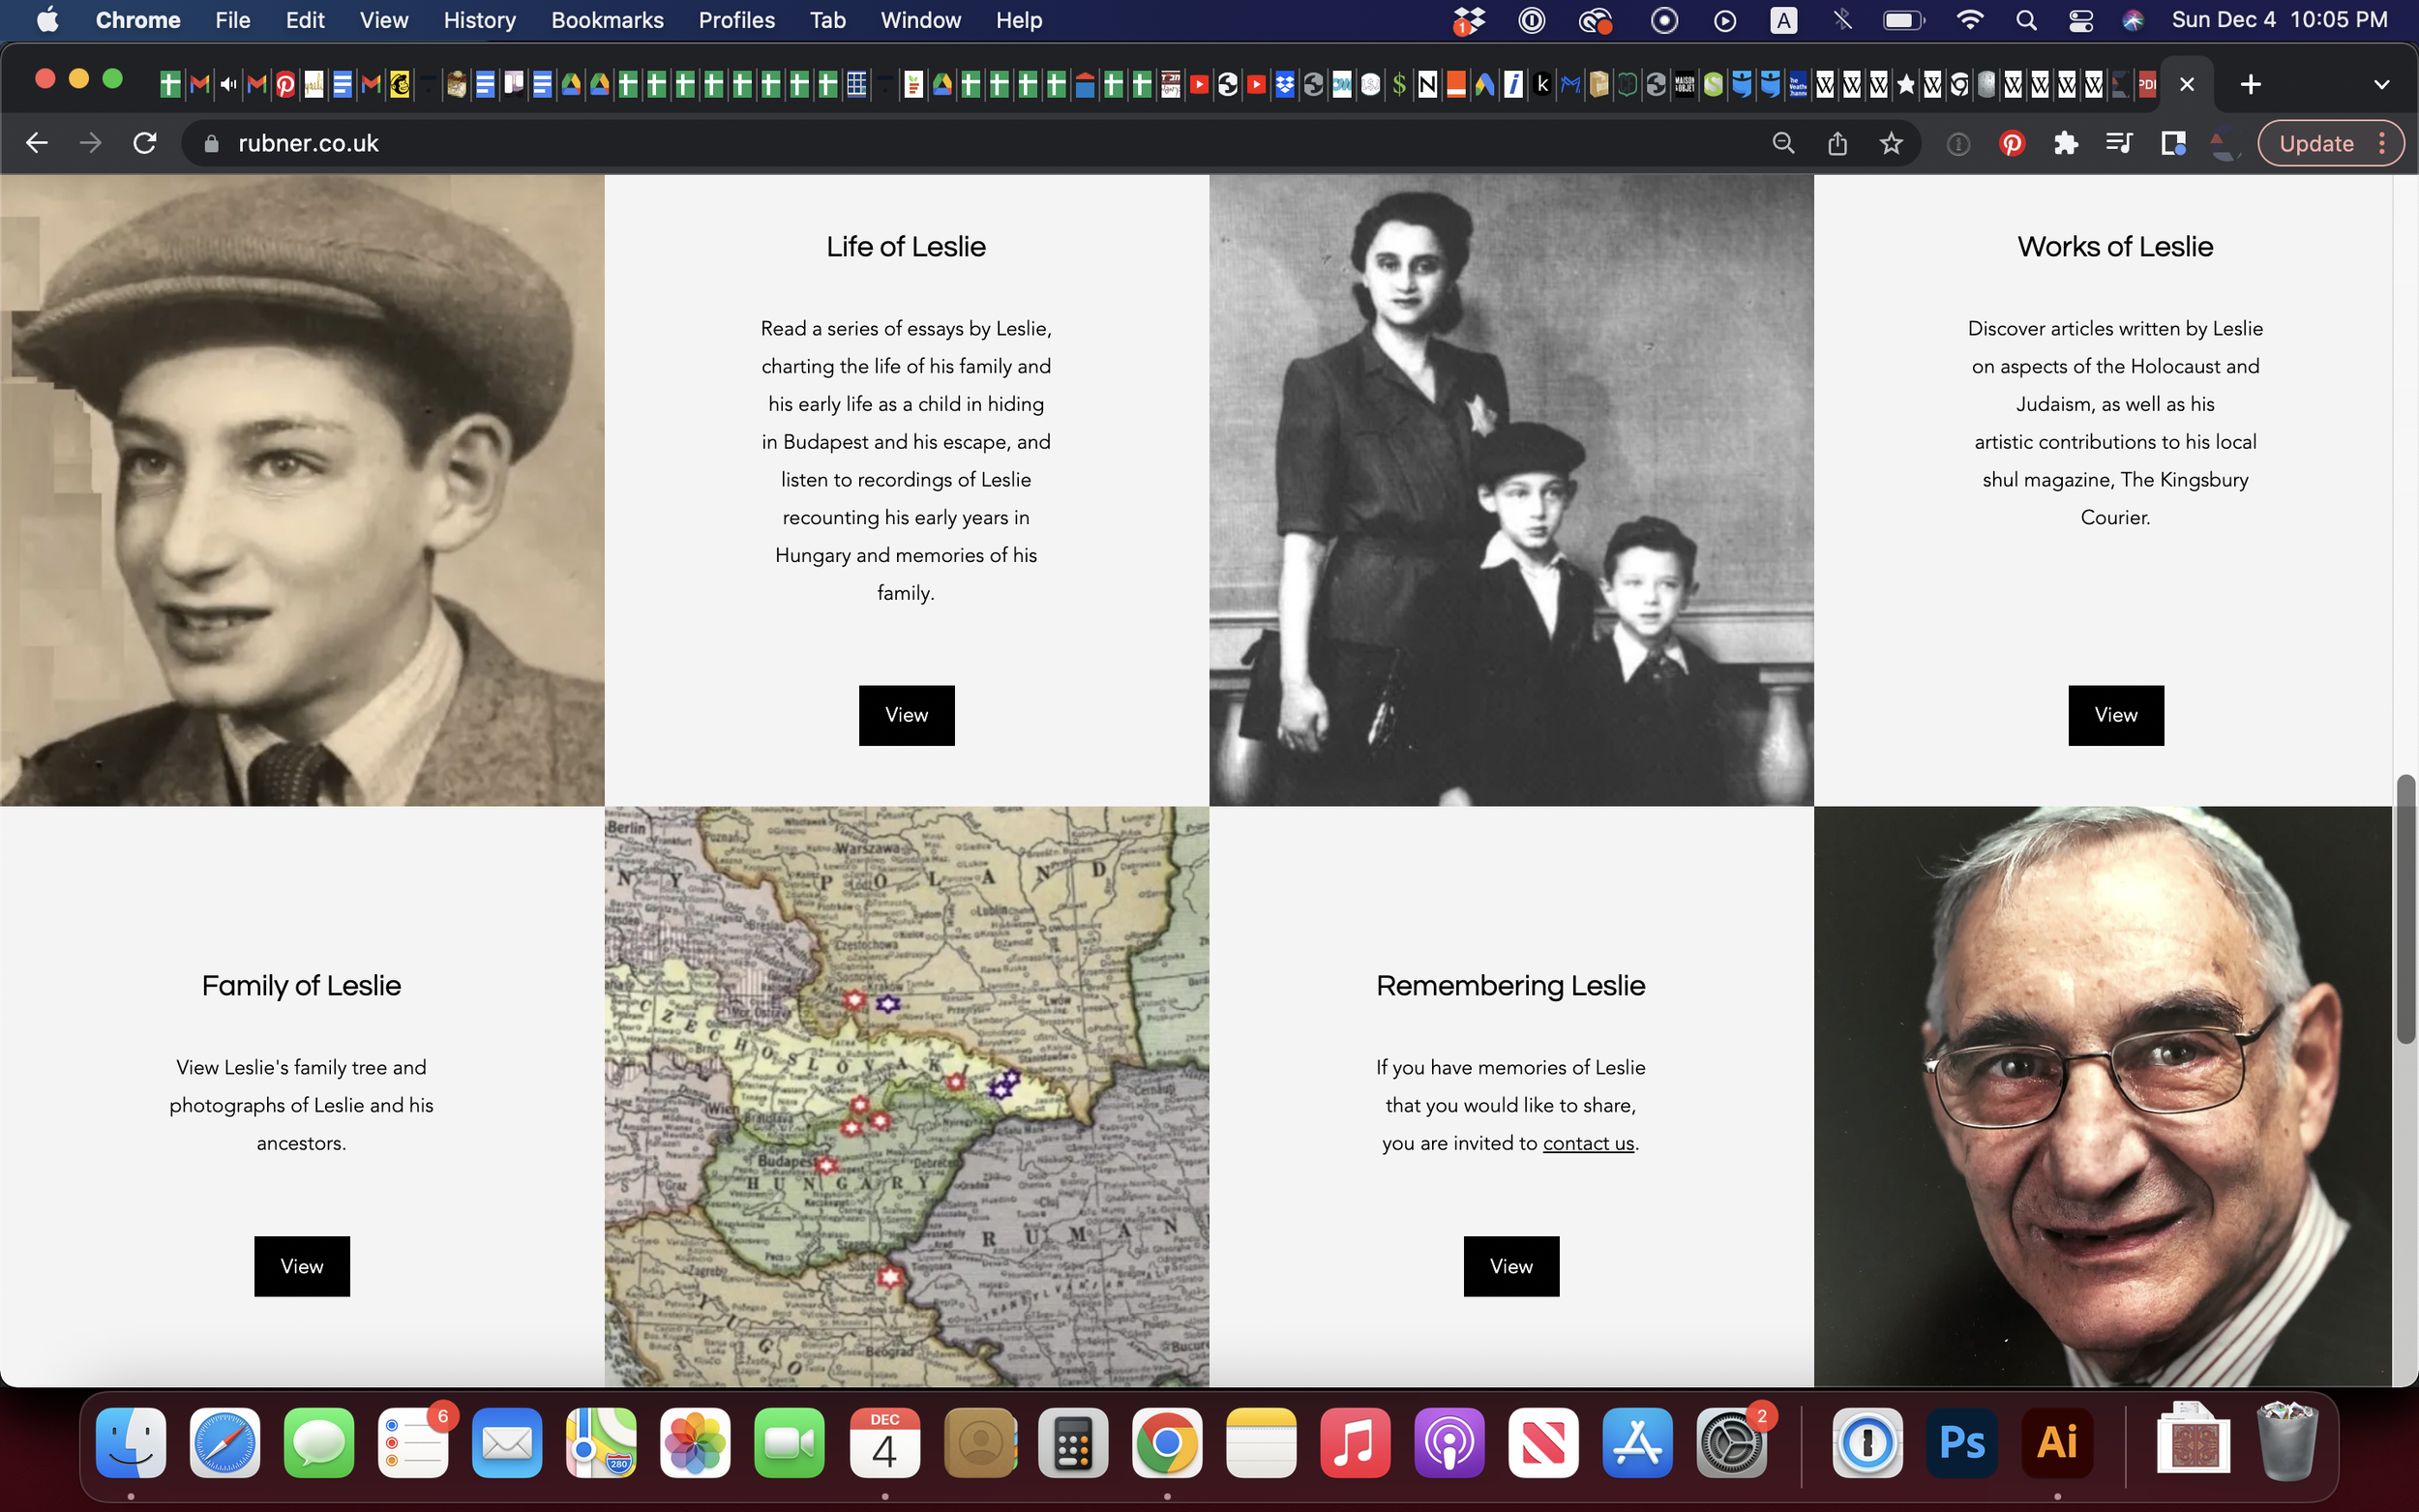Click the family black-and-white photograph
Viewport: 2419px width, 1512px height.
tap(1511, 490)
